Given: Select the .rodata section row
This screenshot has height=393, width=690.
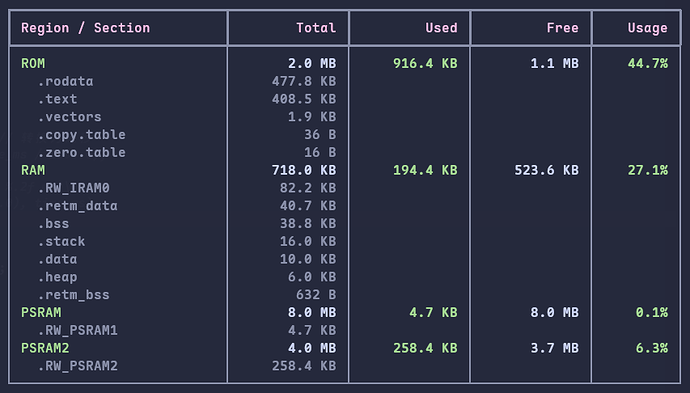Looking at the screenshot, I should click(x=66, y=81).
